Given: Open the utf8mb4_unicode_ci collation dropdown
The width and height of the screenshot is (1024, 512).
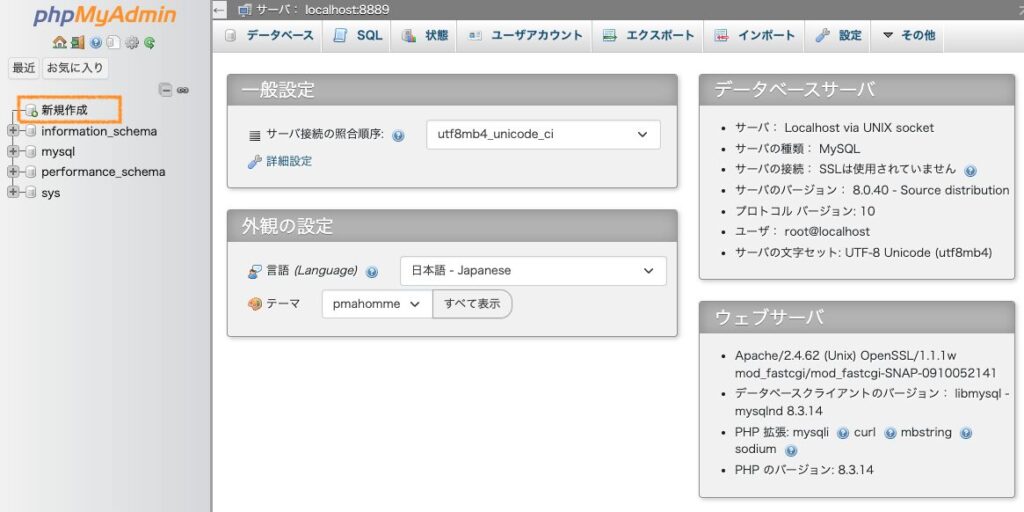Looking at the screenshot, I should pyautogui.click(x=543, y=135).
